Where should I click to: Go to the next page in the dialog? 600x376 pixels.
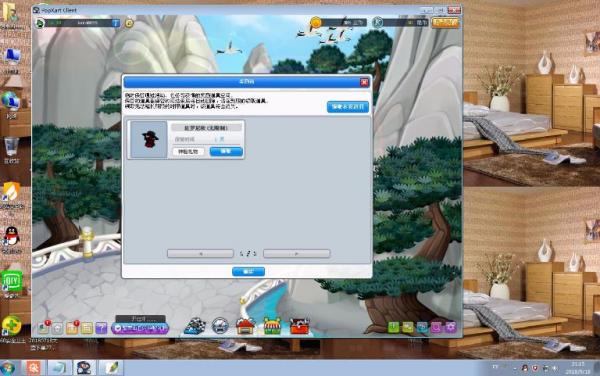297,253
